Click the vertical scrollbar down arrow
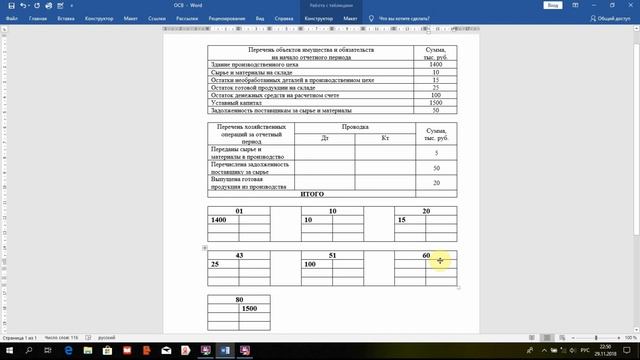 636,330
